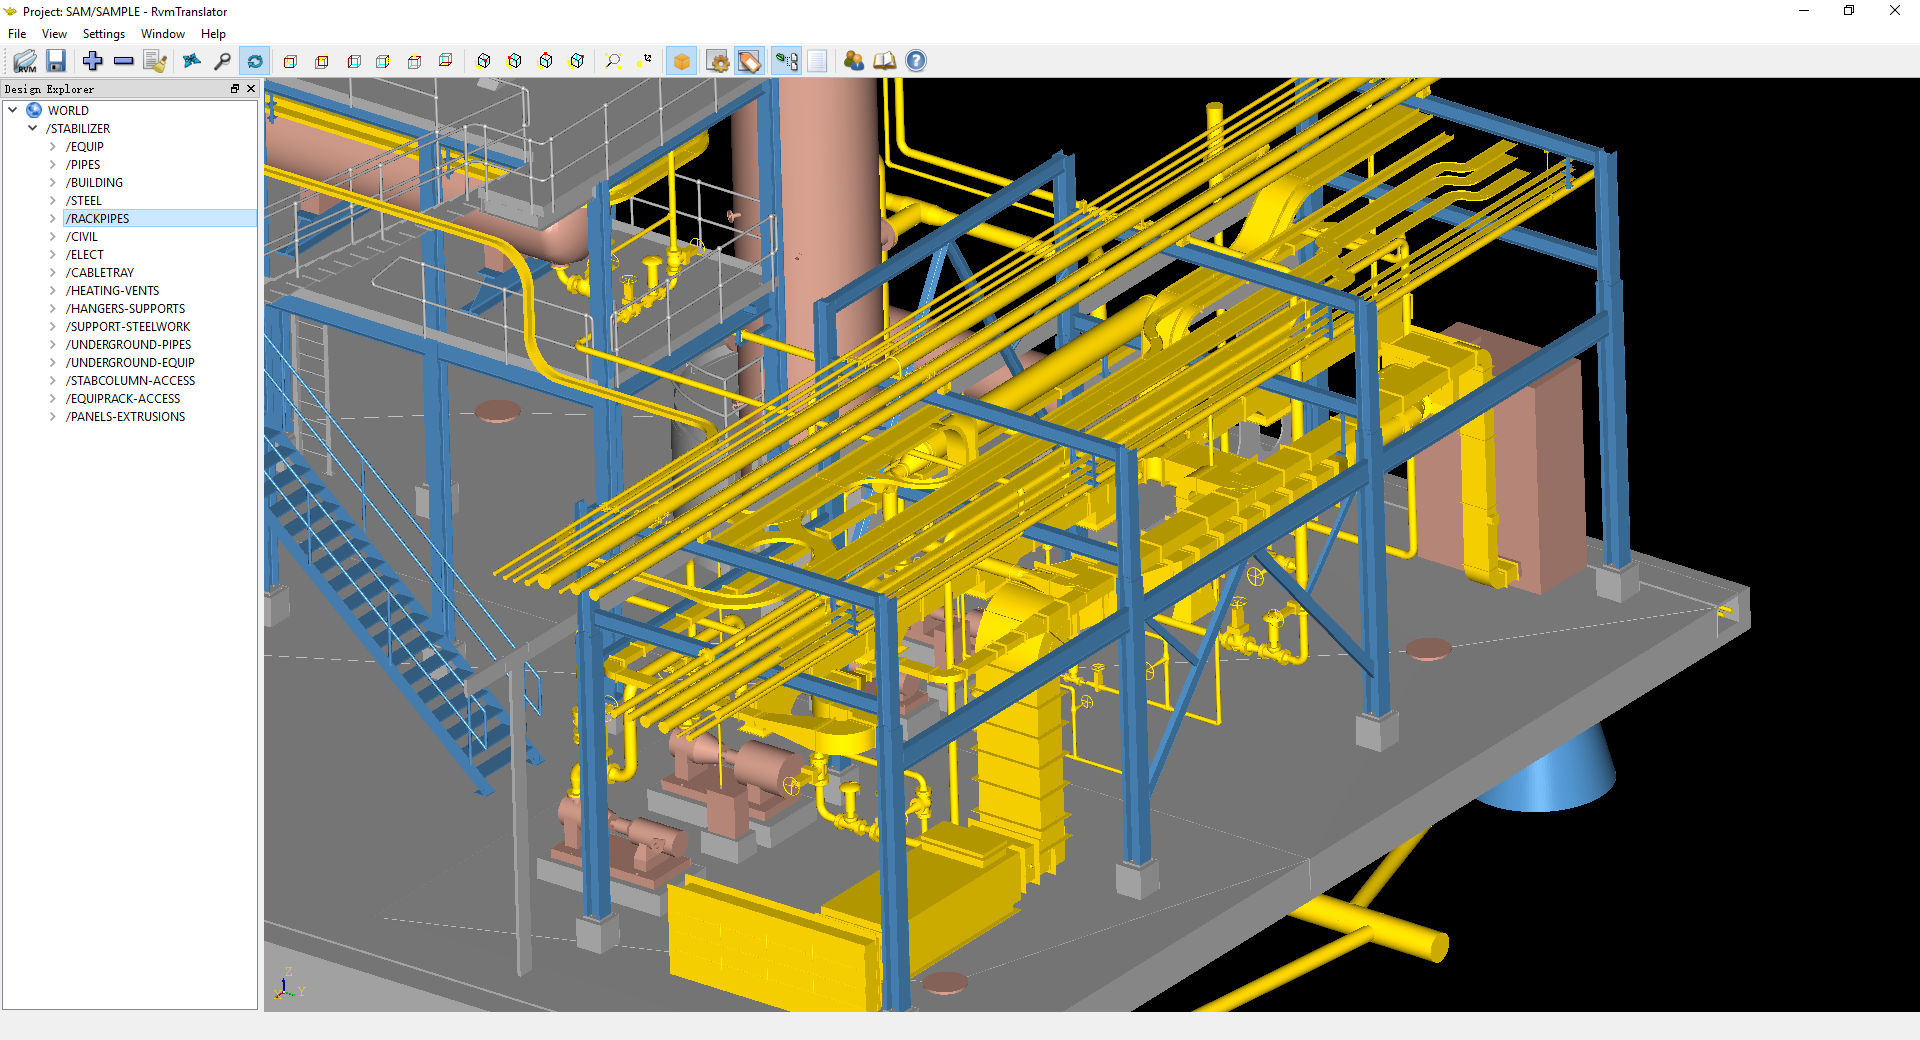Screen dimensions: 1920x1040
Task: Expand the /EQUIP tree node
Action: tap(53, 147)
